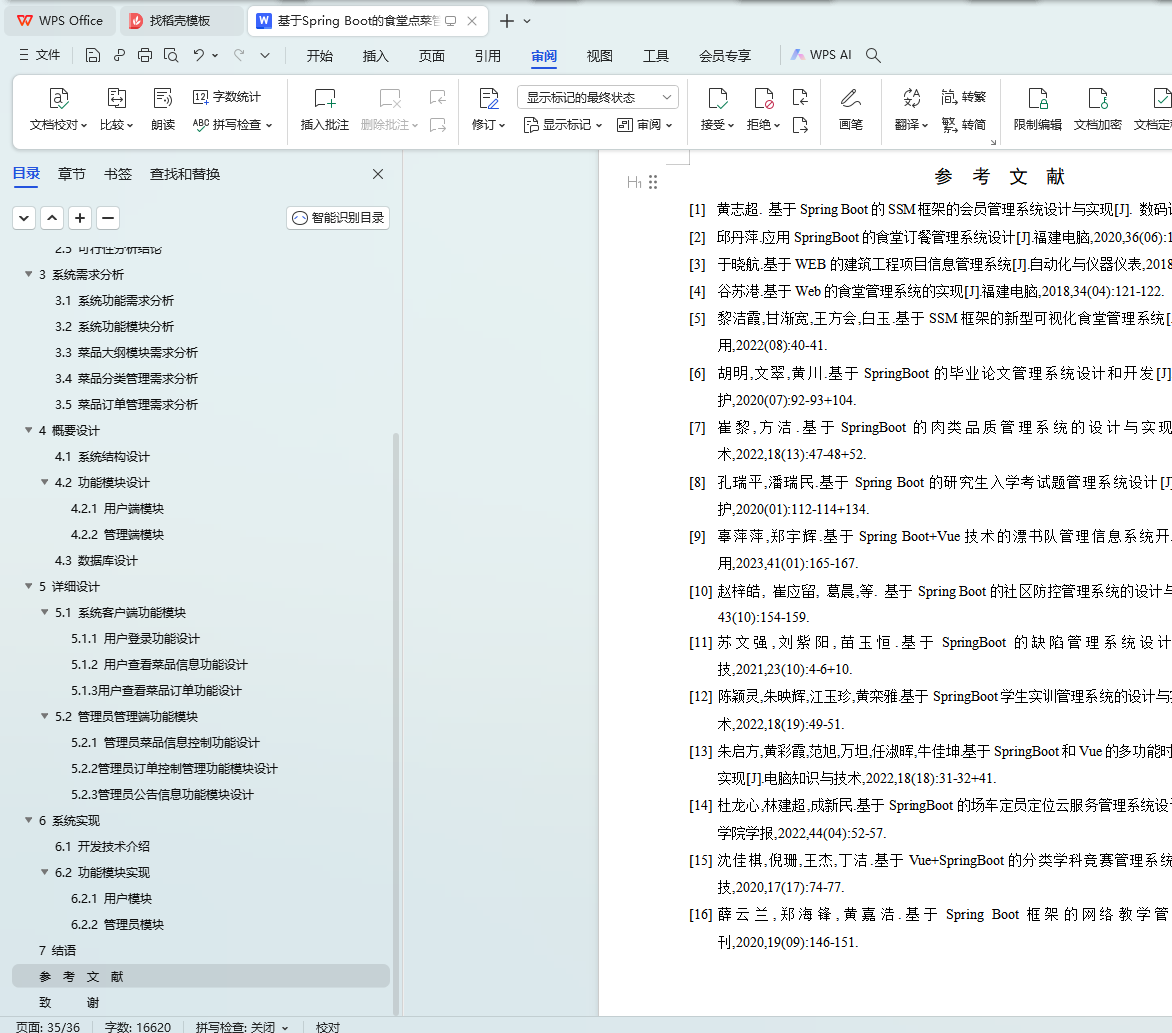Image resolution: width=1172 pixels, height=1033 pixels.
Task: Click 智能识别目录 button
Action: [x=338, y=218]
